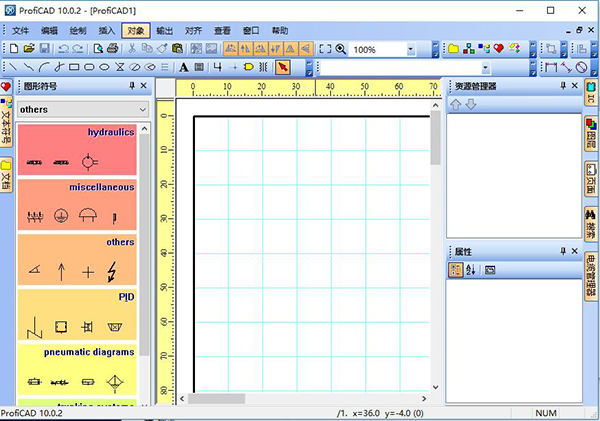600x421 pixels.
Task: Open the 图层 side tab
Action: (x=591, y=134)
